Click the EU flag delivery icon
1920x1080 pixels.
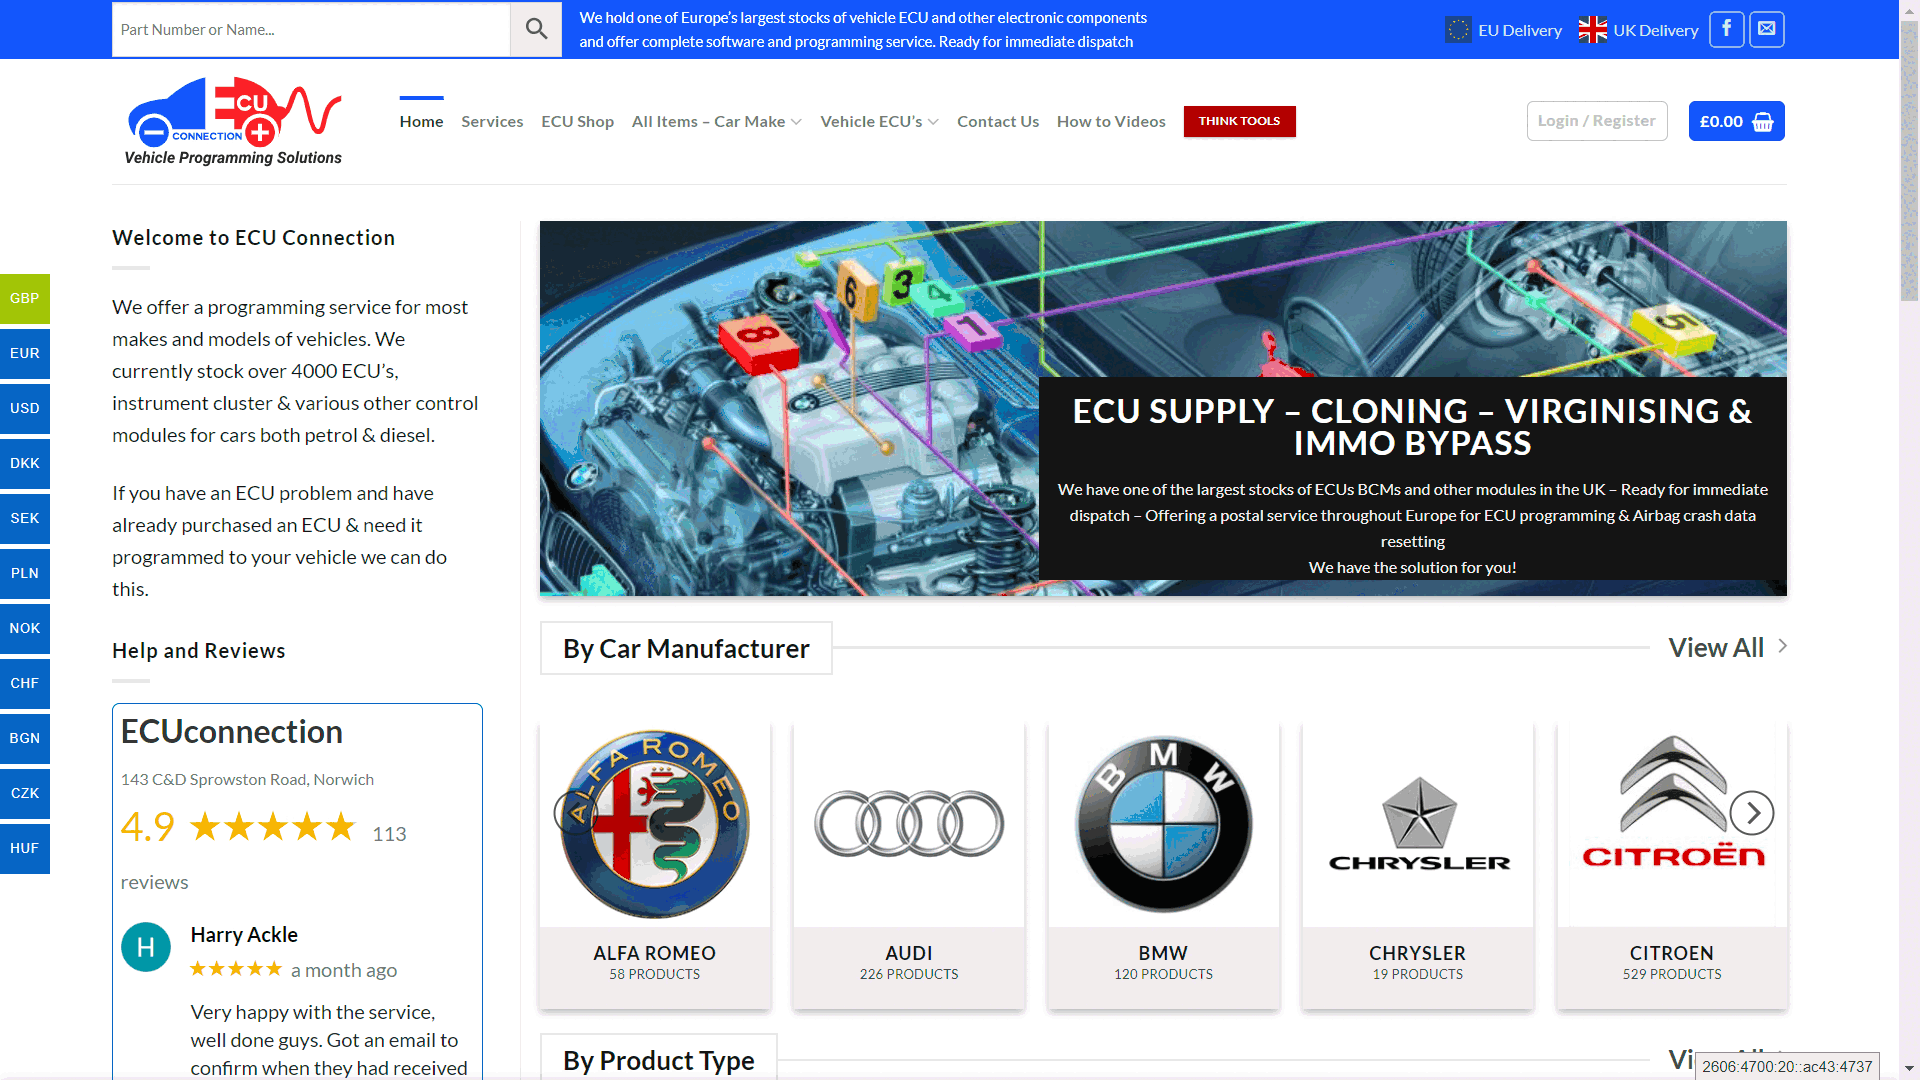point(1457,29)
